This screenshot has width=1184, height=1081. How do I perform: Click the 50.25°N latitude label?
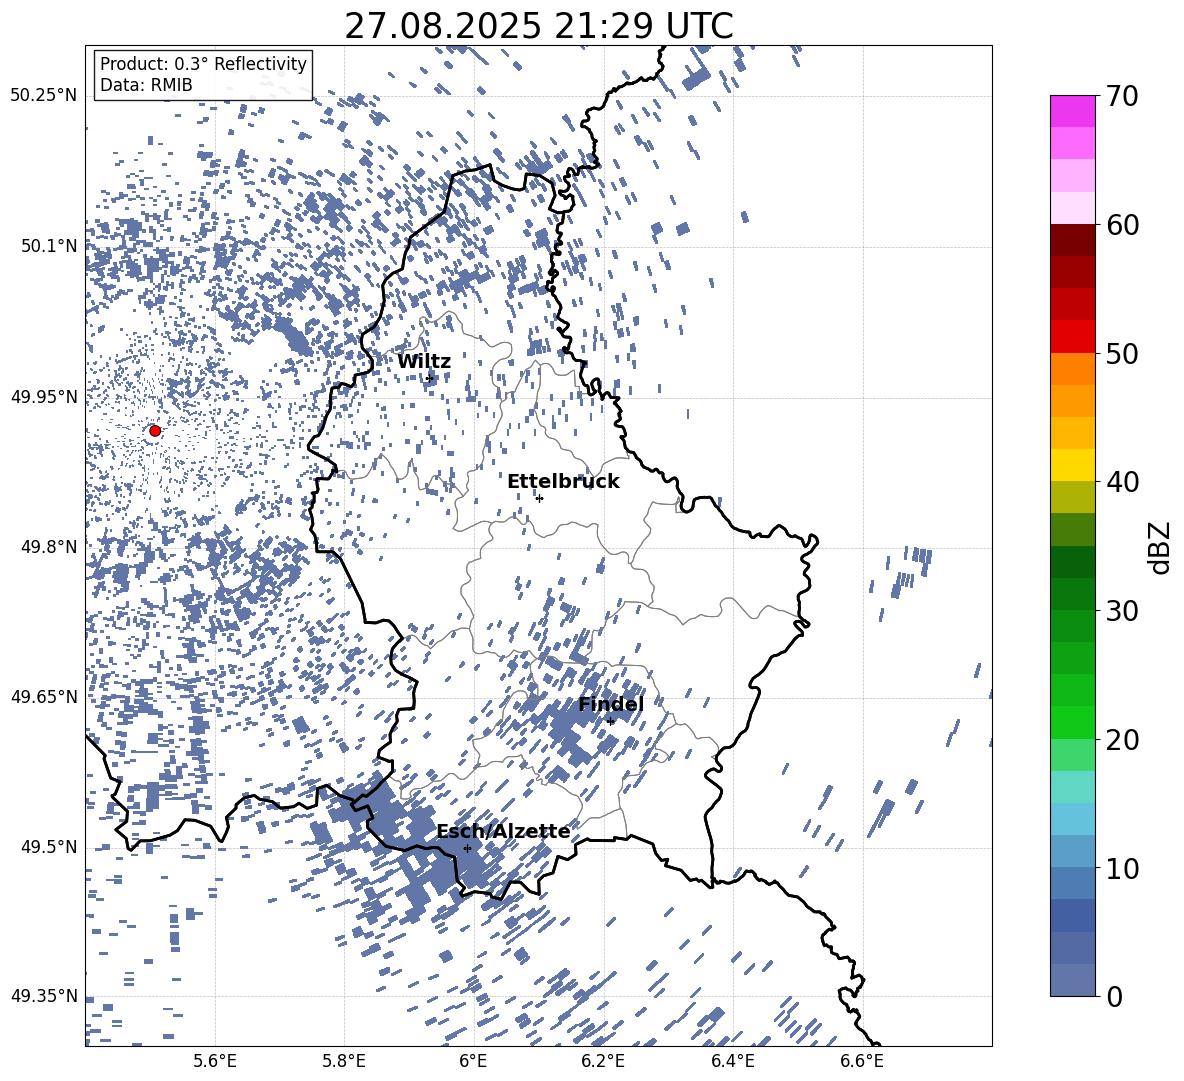45,96
